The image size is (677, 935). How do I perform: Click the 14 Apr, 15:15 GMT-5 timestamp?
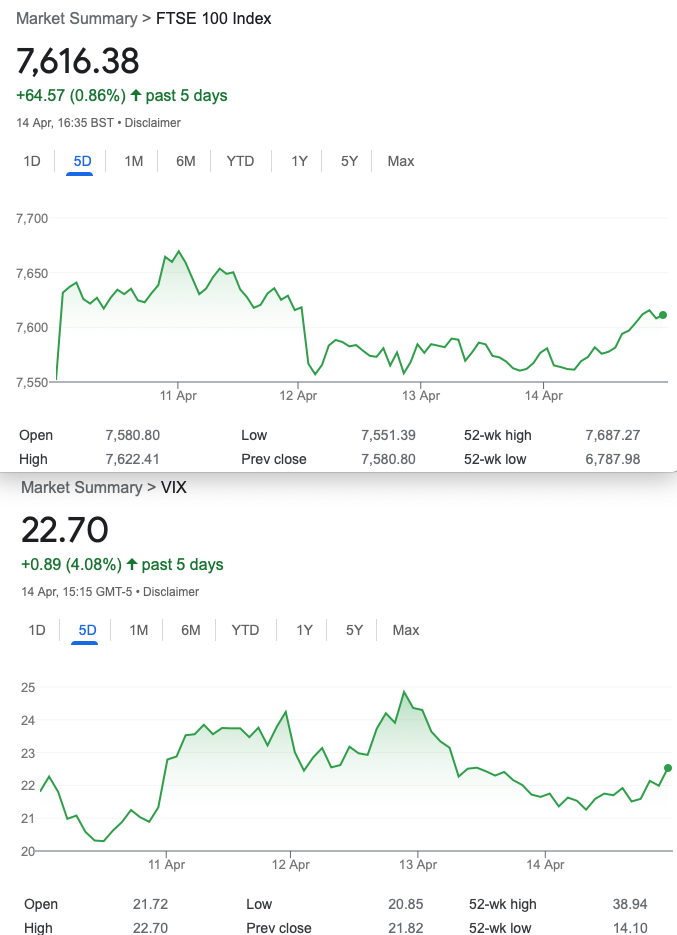pyautogui.click(x=77, y=592)
